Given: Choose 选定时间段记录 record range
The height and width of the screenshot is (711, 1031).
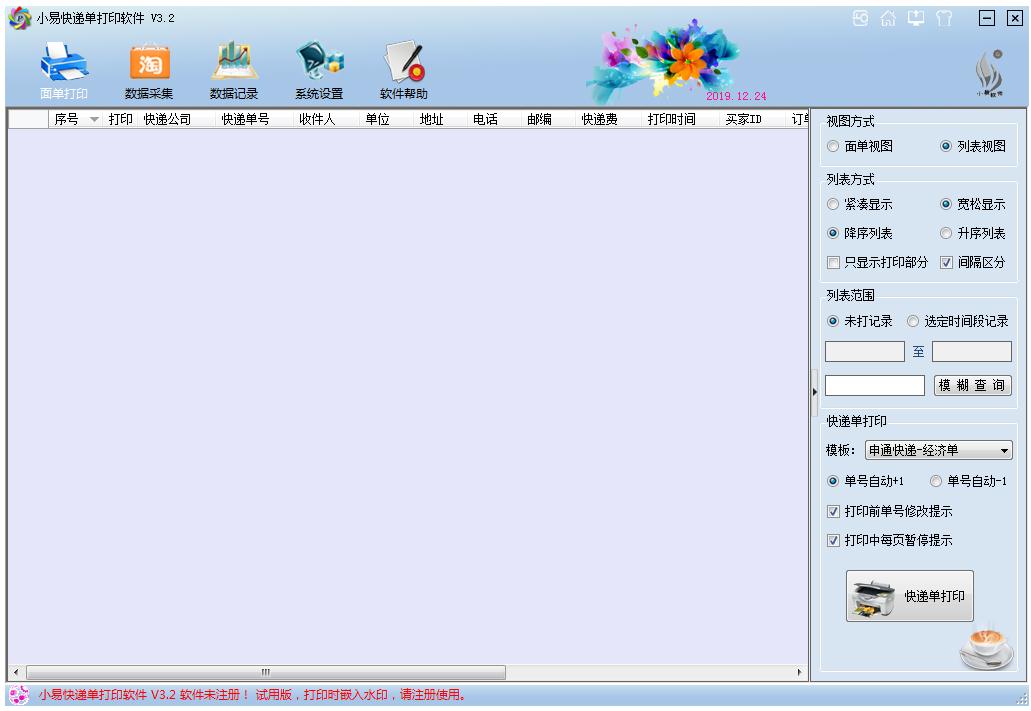Looking at the screenshot, I should coord(912,321).
